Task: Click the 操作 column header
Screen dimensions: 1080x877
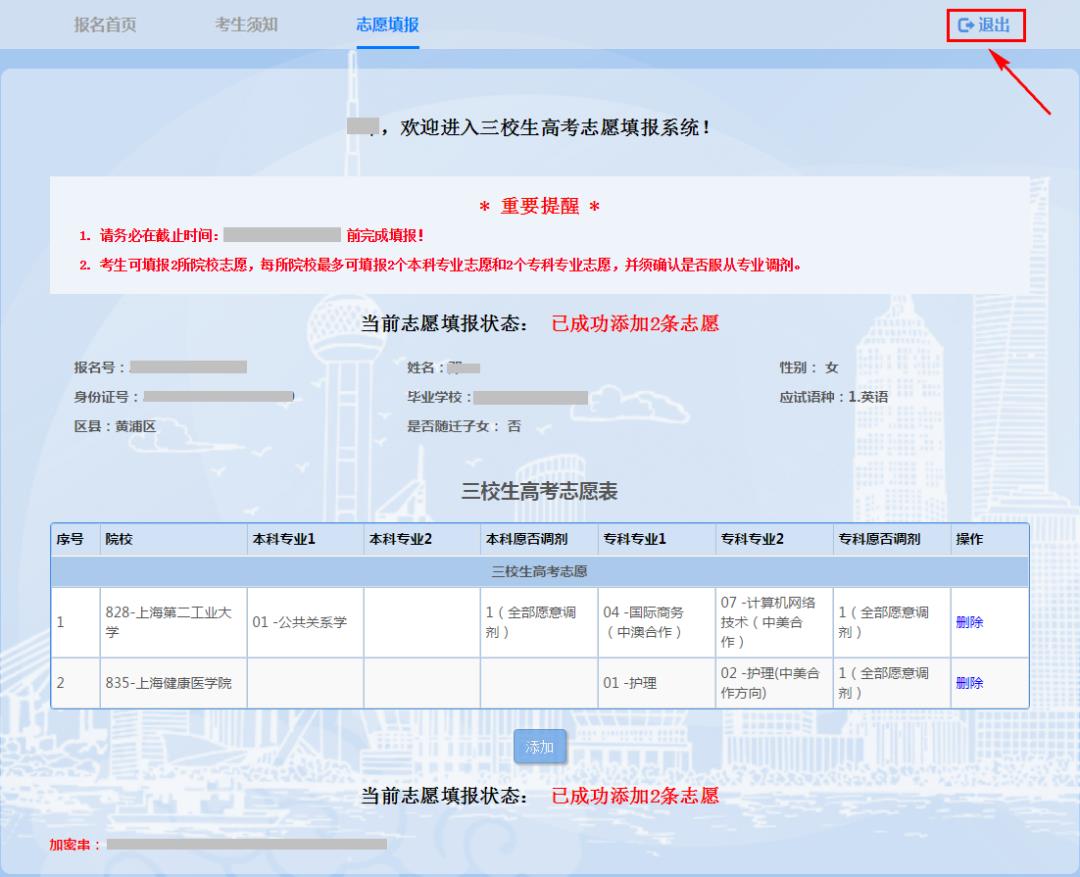Action: 969,539
